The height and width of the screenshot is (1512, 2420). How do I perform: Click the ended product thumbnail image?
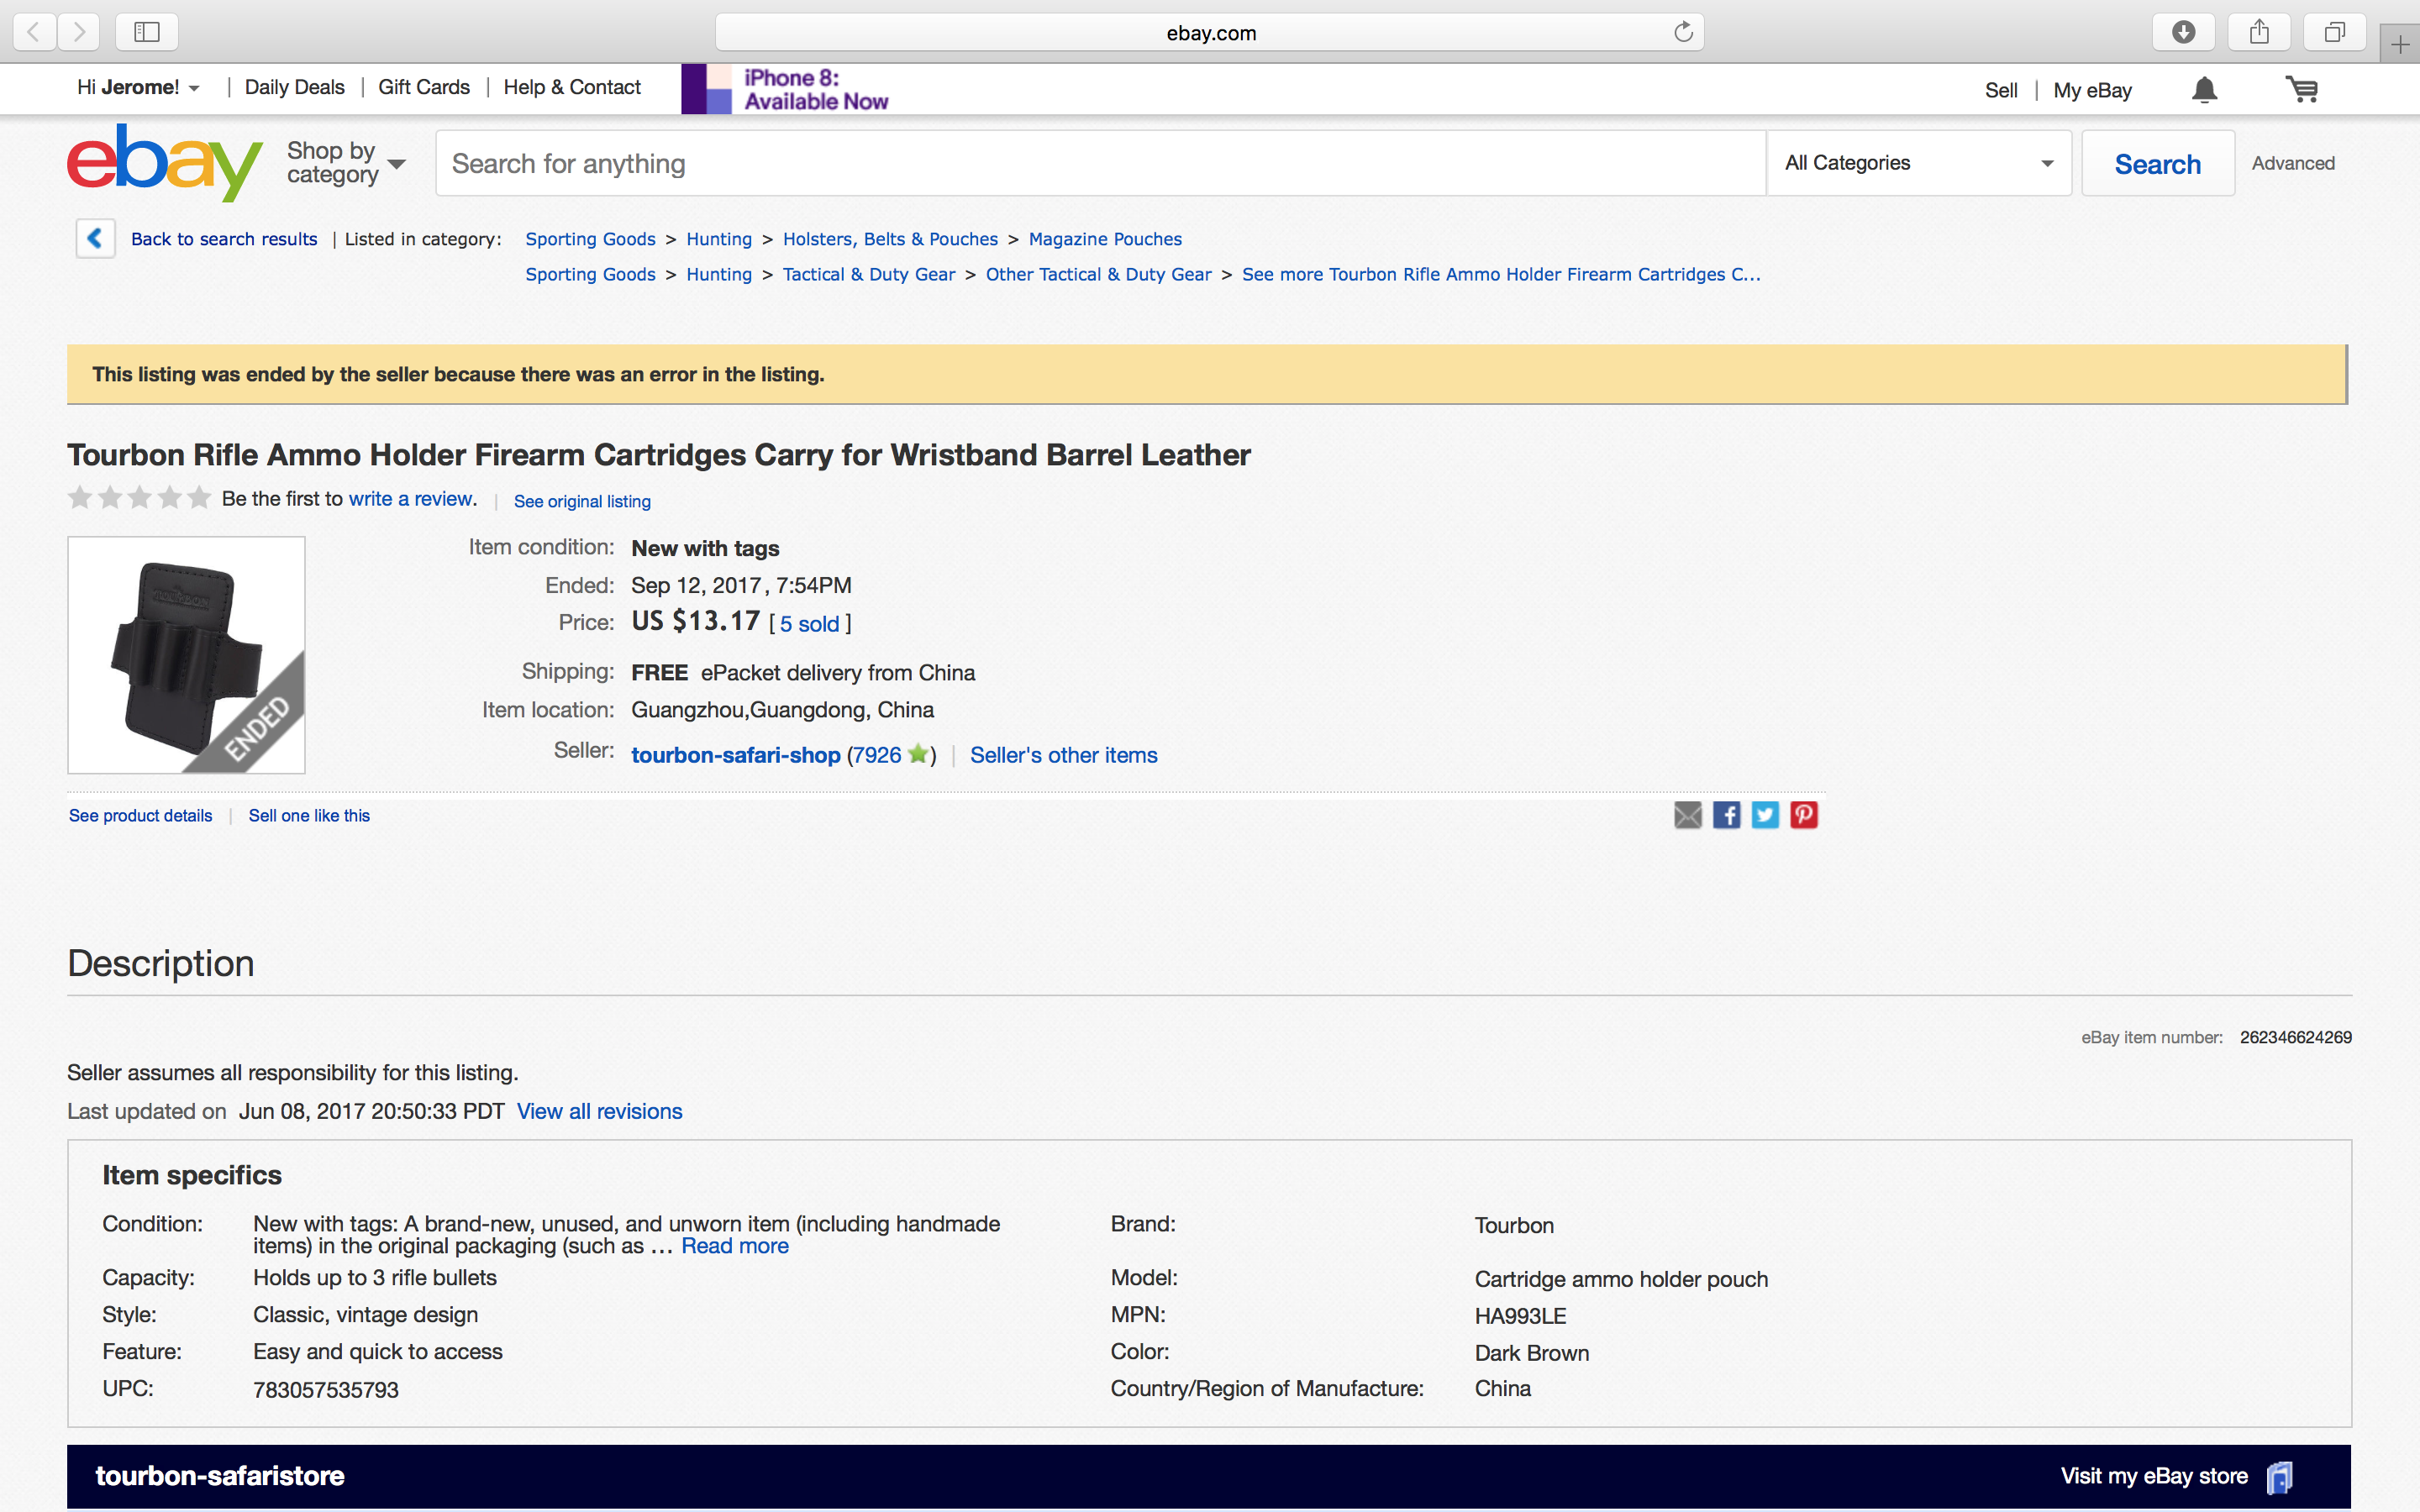pyautogui.click(x=186, y=655)
